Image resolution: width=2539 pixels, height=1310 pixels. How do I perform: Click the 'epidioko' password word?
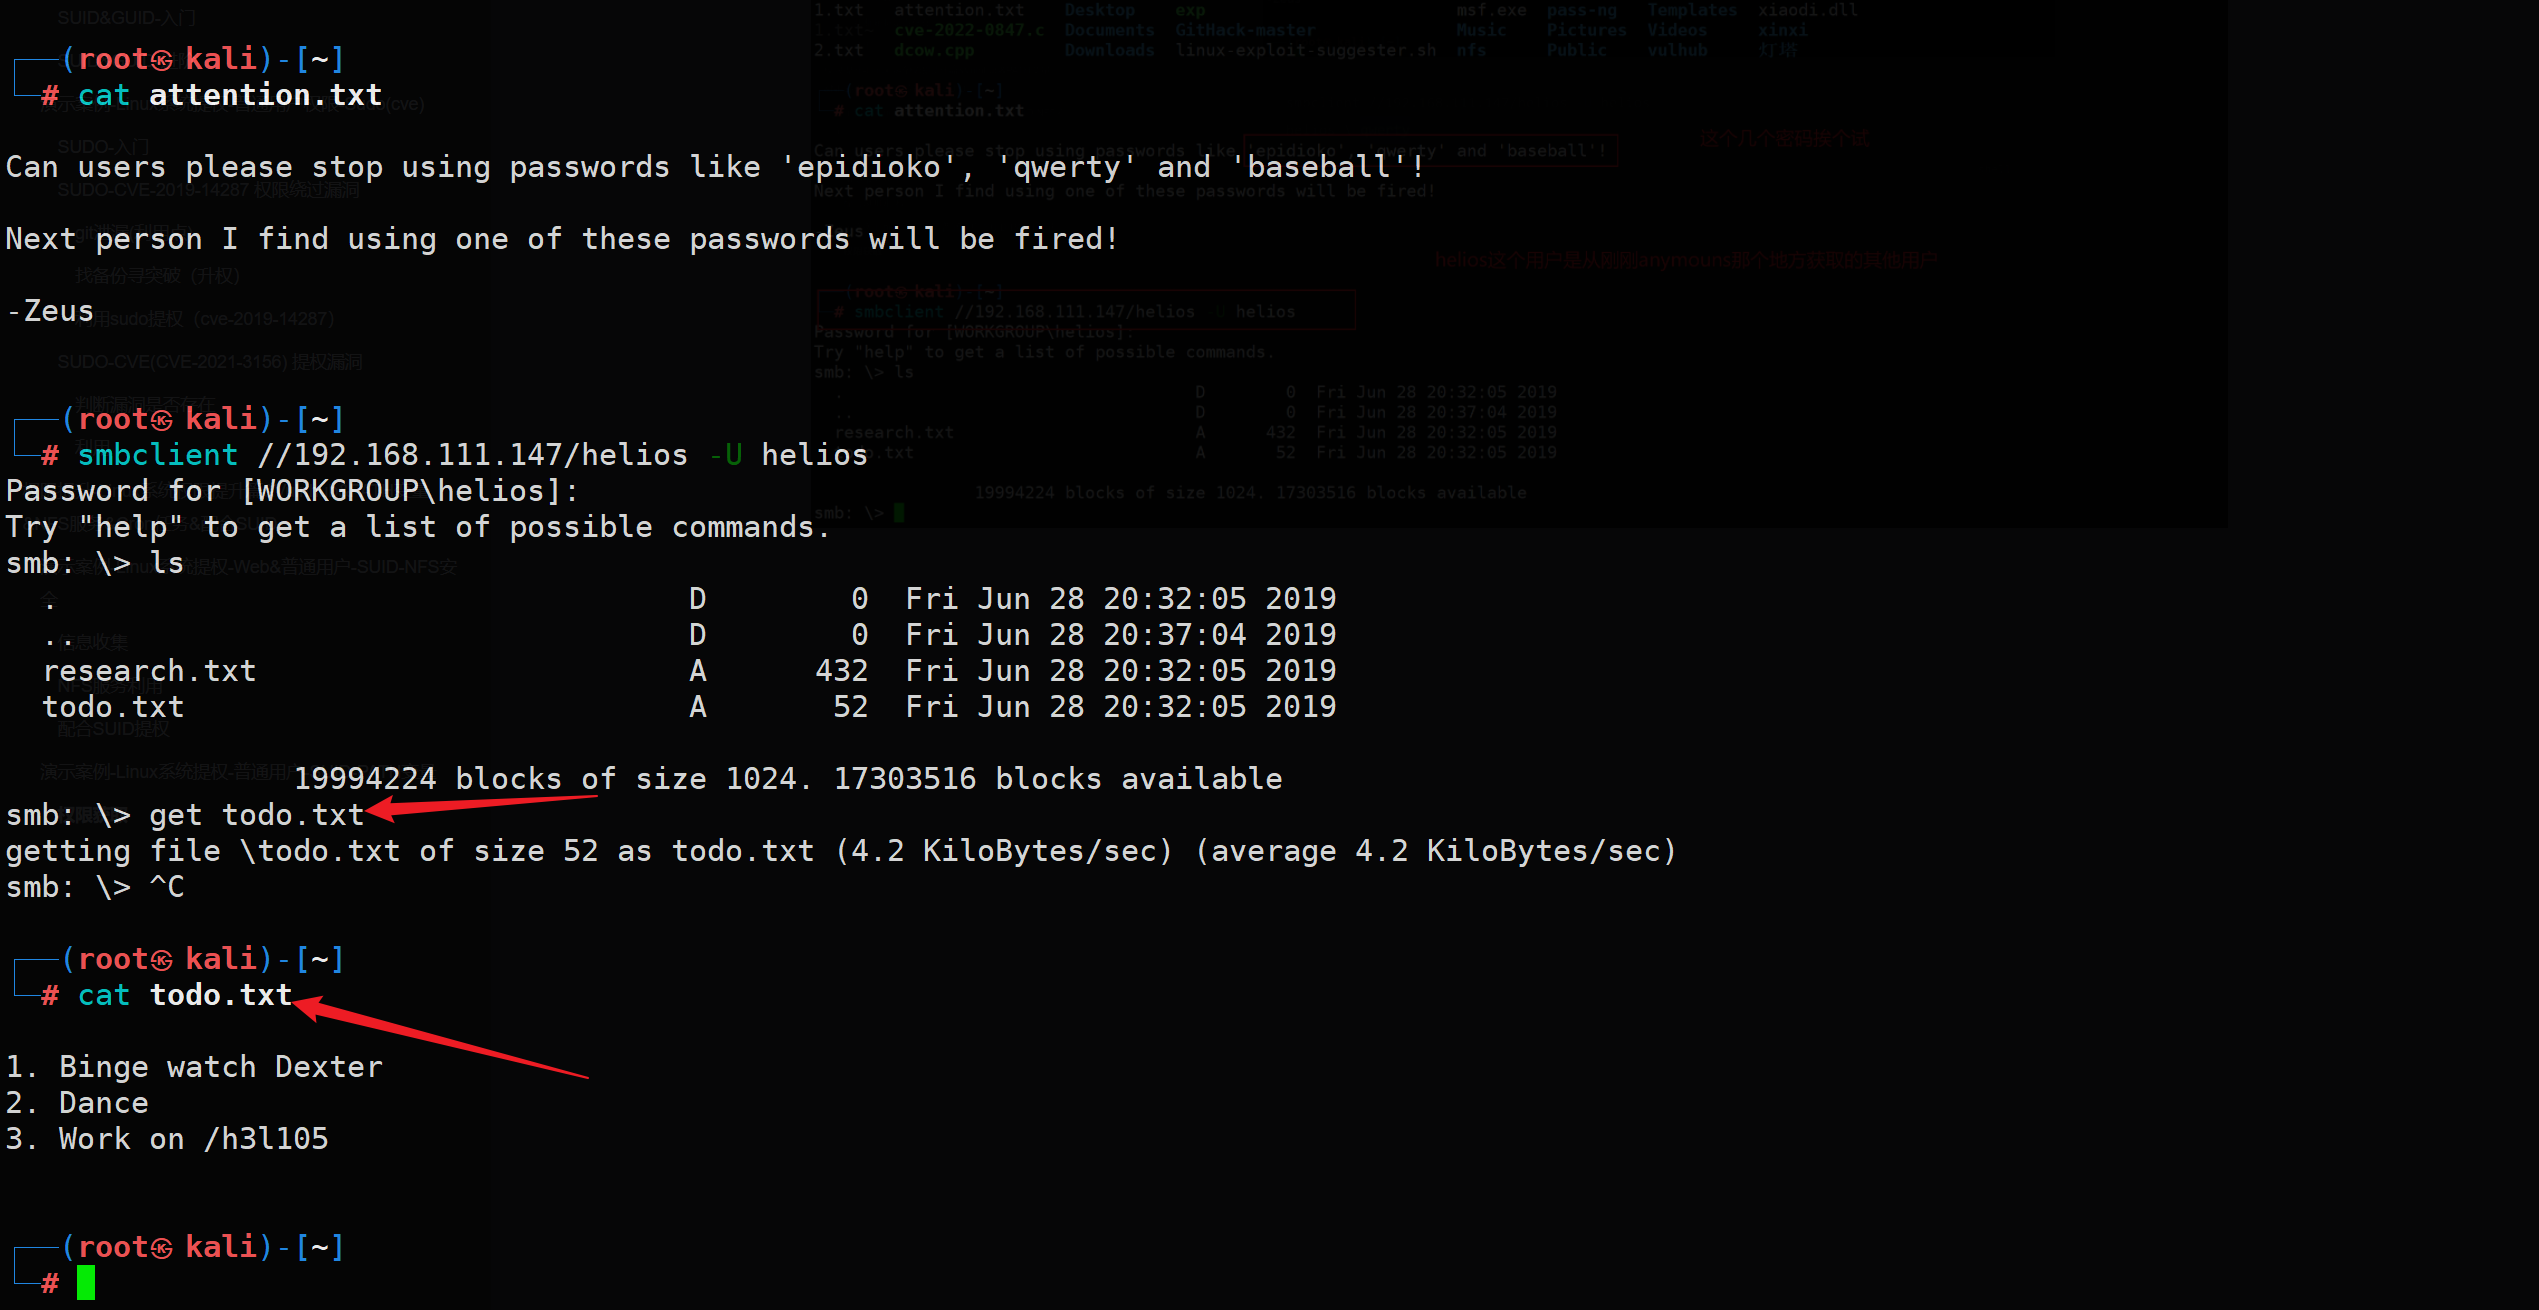(x=868, y=168)
